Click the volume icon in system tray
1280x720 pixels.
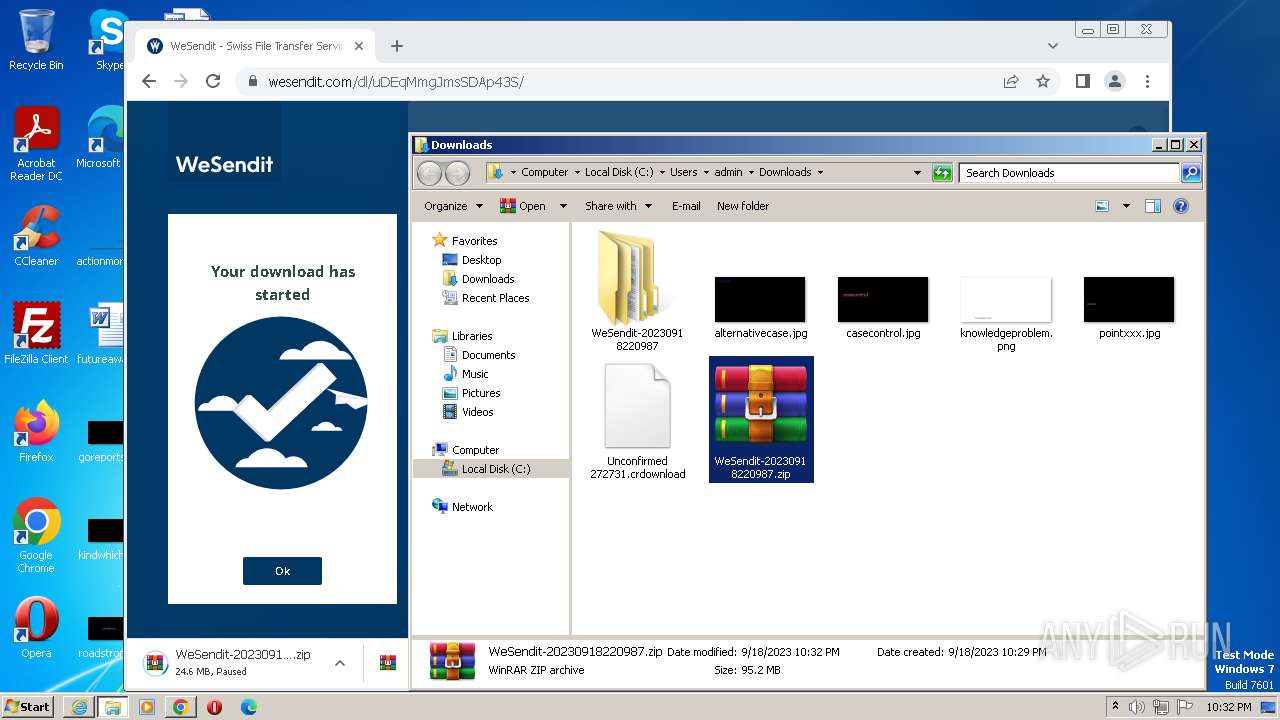[1137, 707]
